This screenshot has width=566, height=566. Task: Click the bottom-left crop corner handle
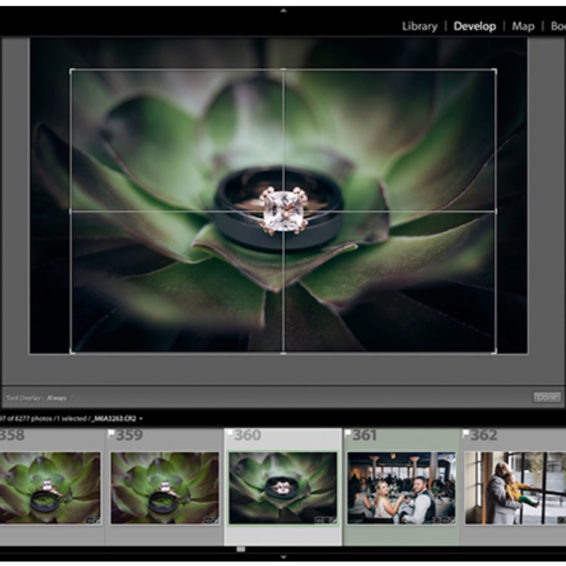71,352
